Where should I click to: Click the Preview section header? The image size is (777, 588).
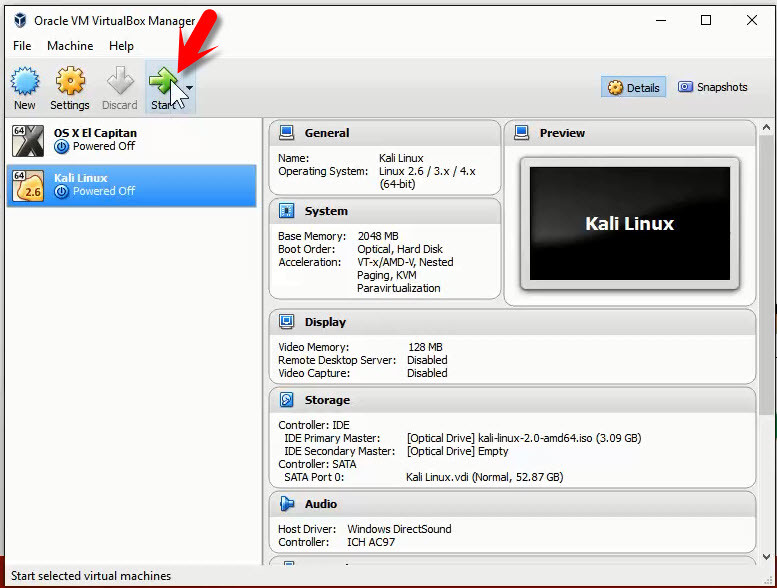(x=630, y=133)
